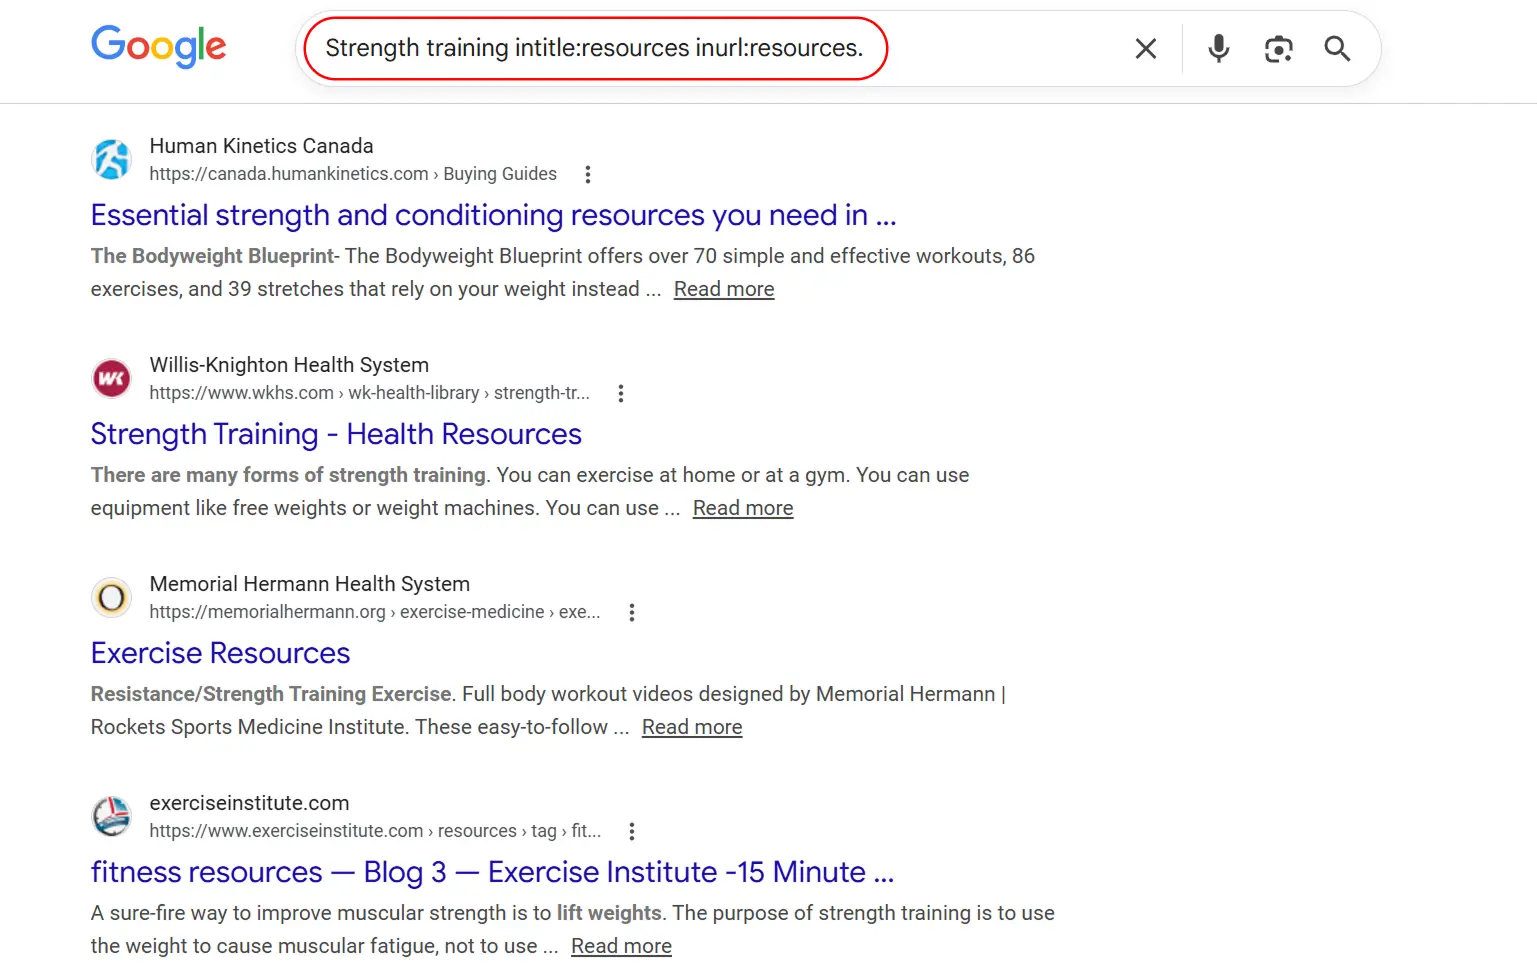The image size is (1537, 971).
Task: Start voice search with the microphone icon
Action: [1218, 47]
